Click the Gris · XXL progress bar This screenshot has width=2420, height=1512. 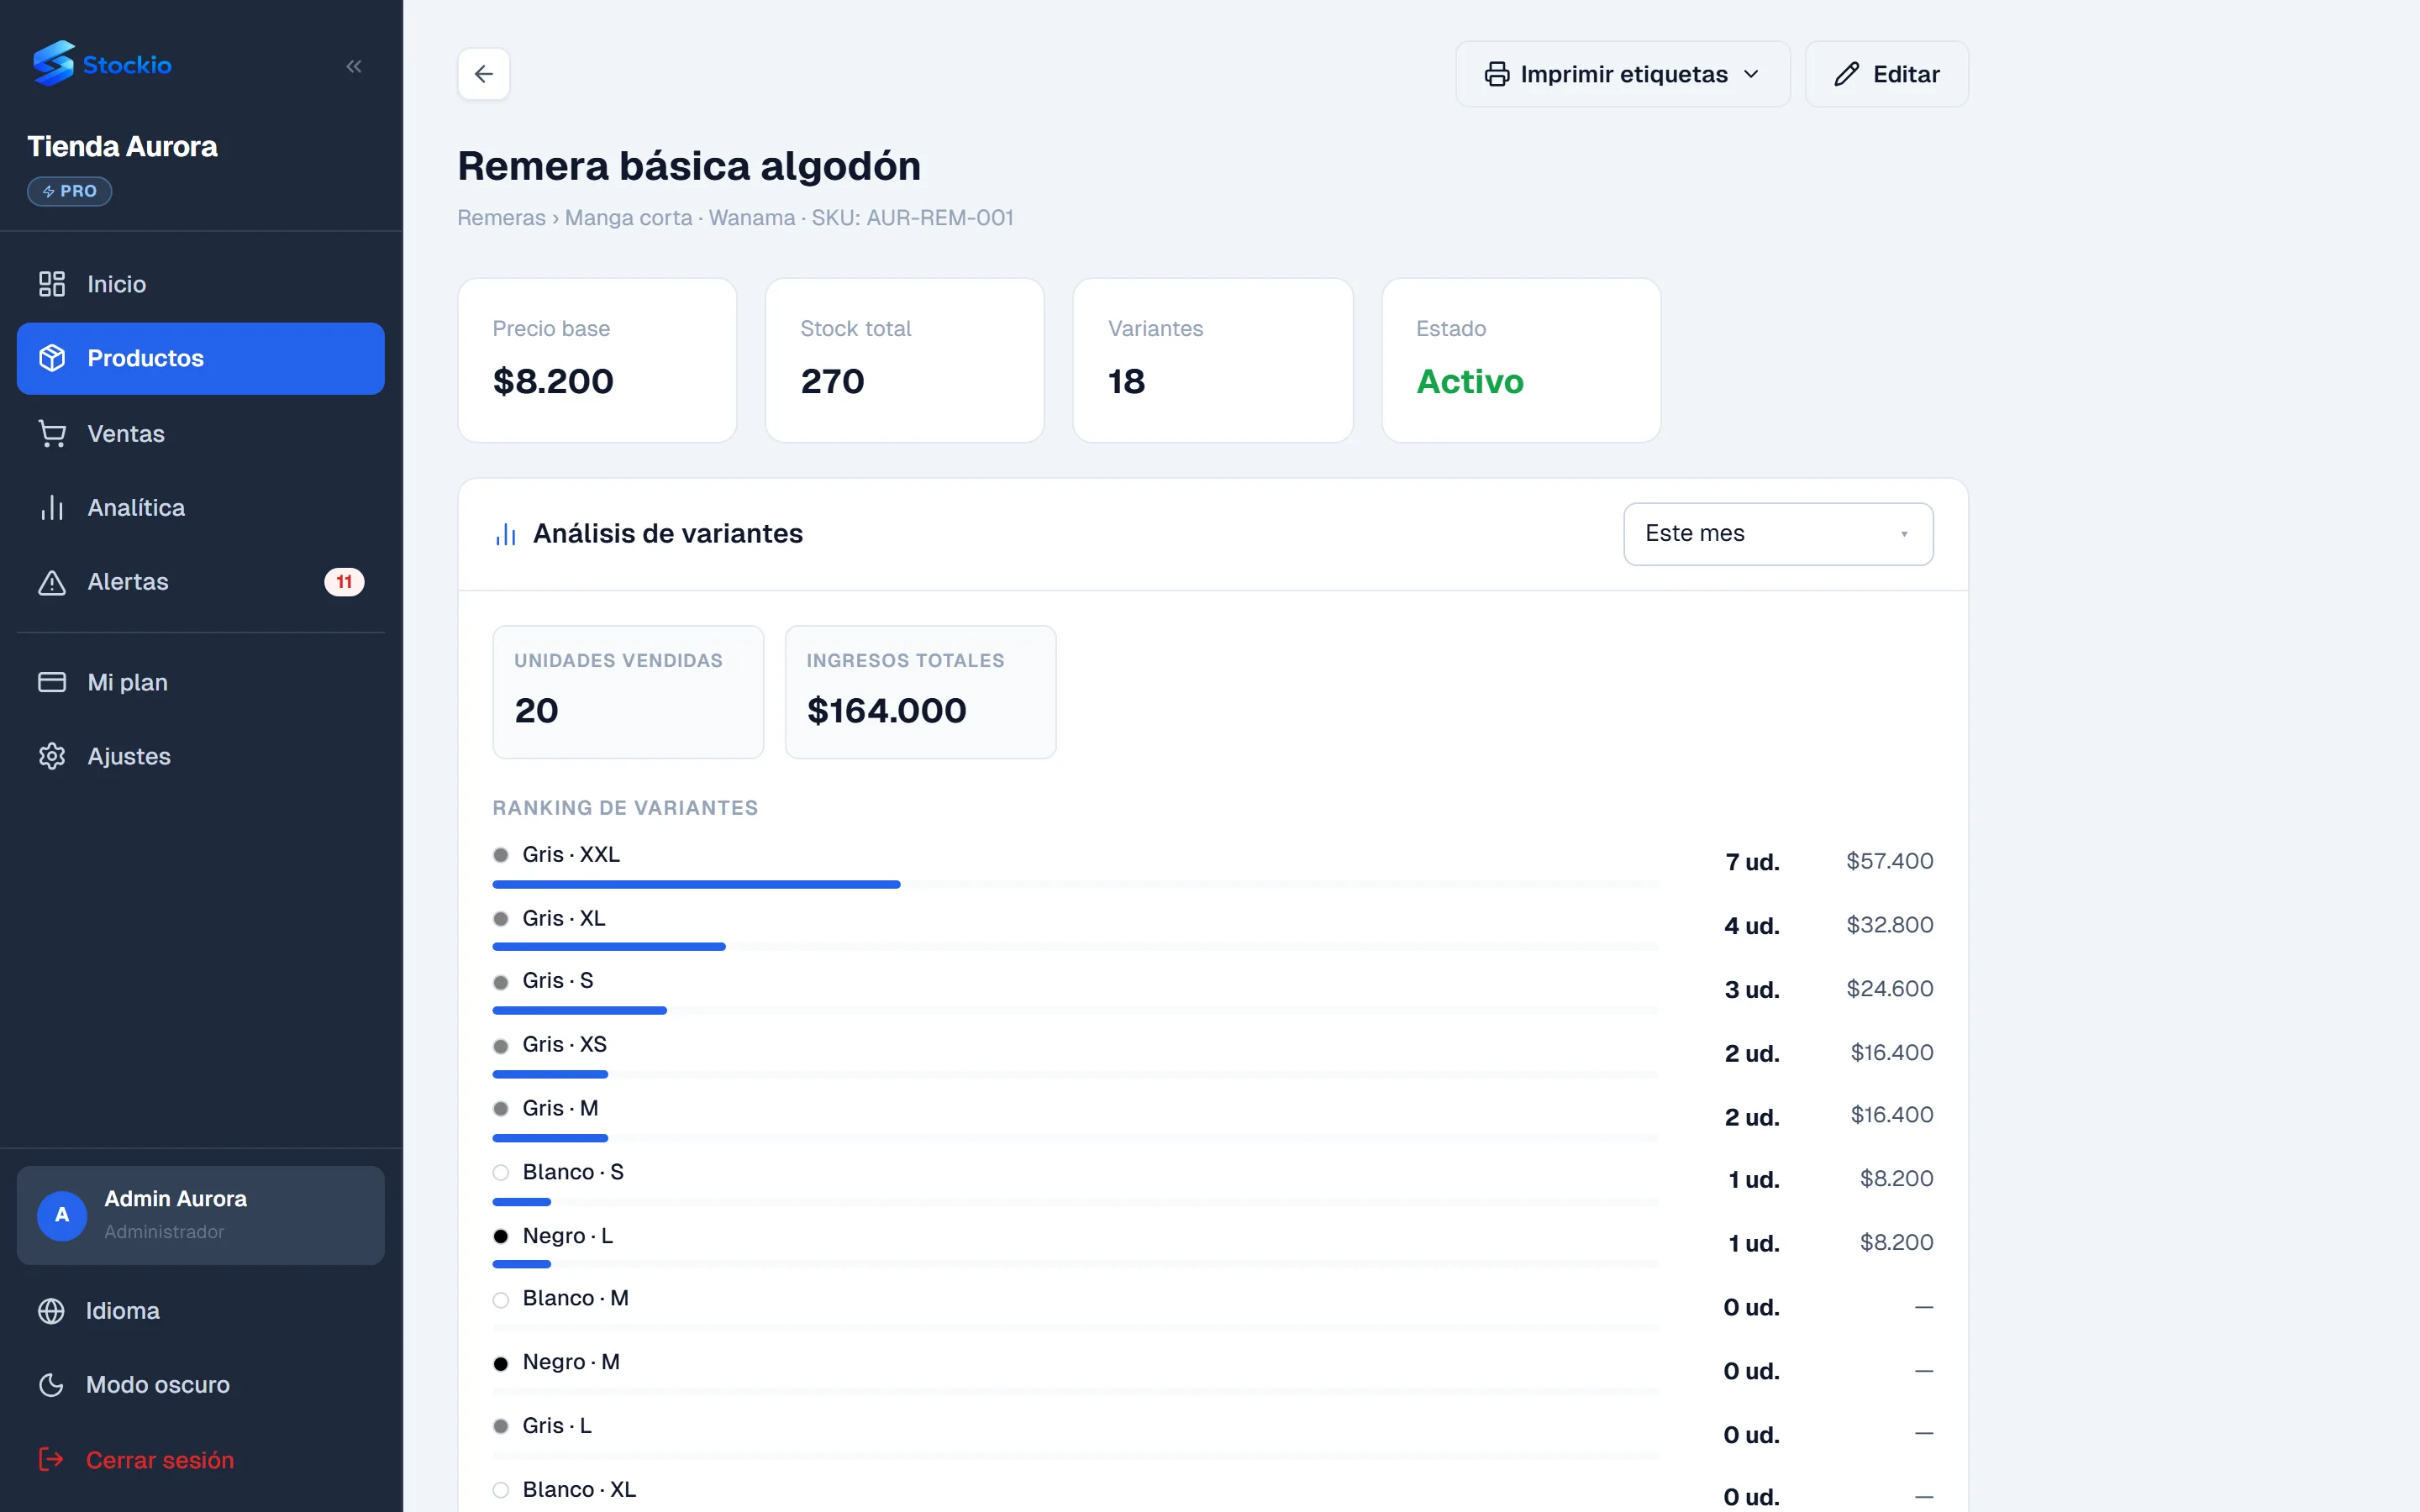pos(1076,884)
